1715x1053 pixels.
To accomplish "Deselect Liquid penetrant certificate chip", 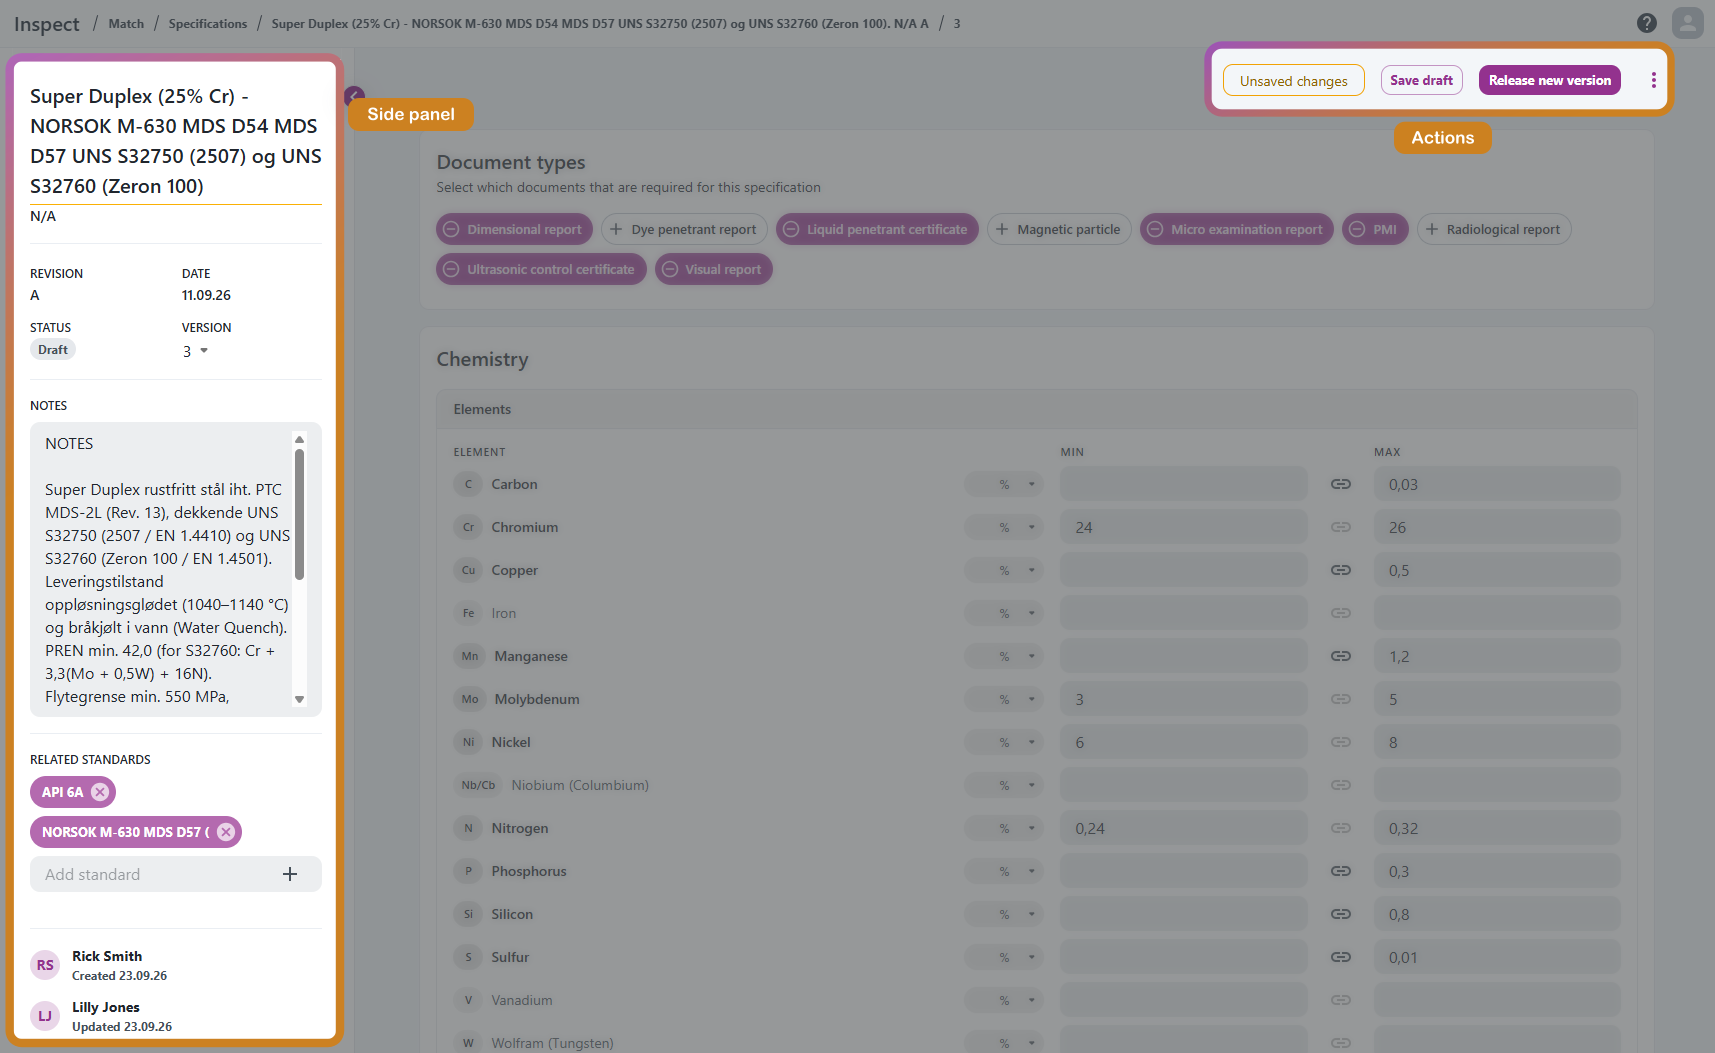I will tap(877, 229).
